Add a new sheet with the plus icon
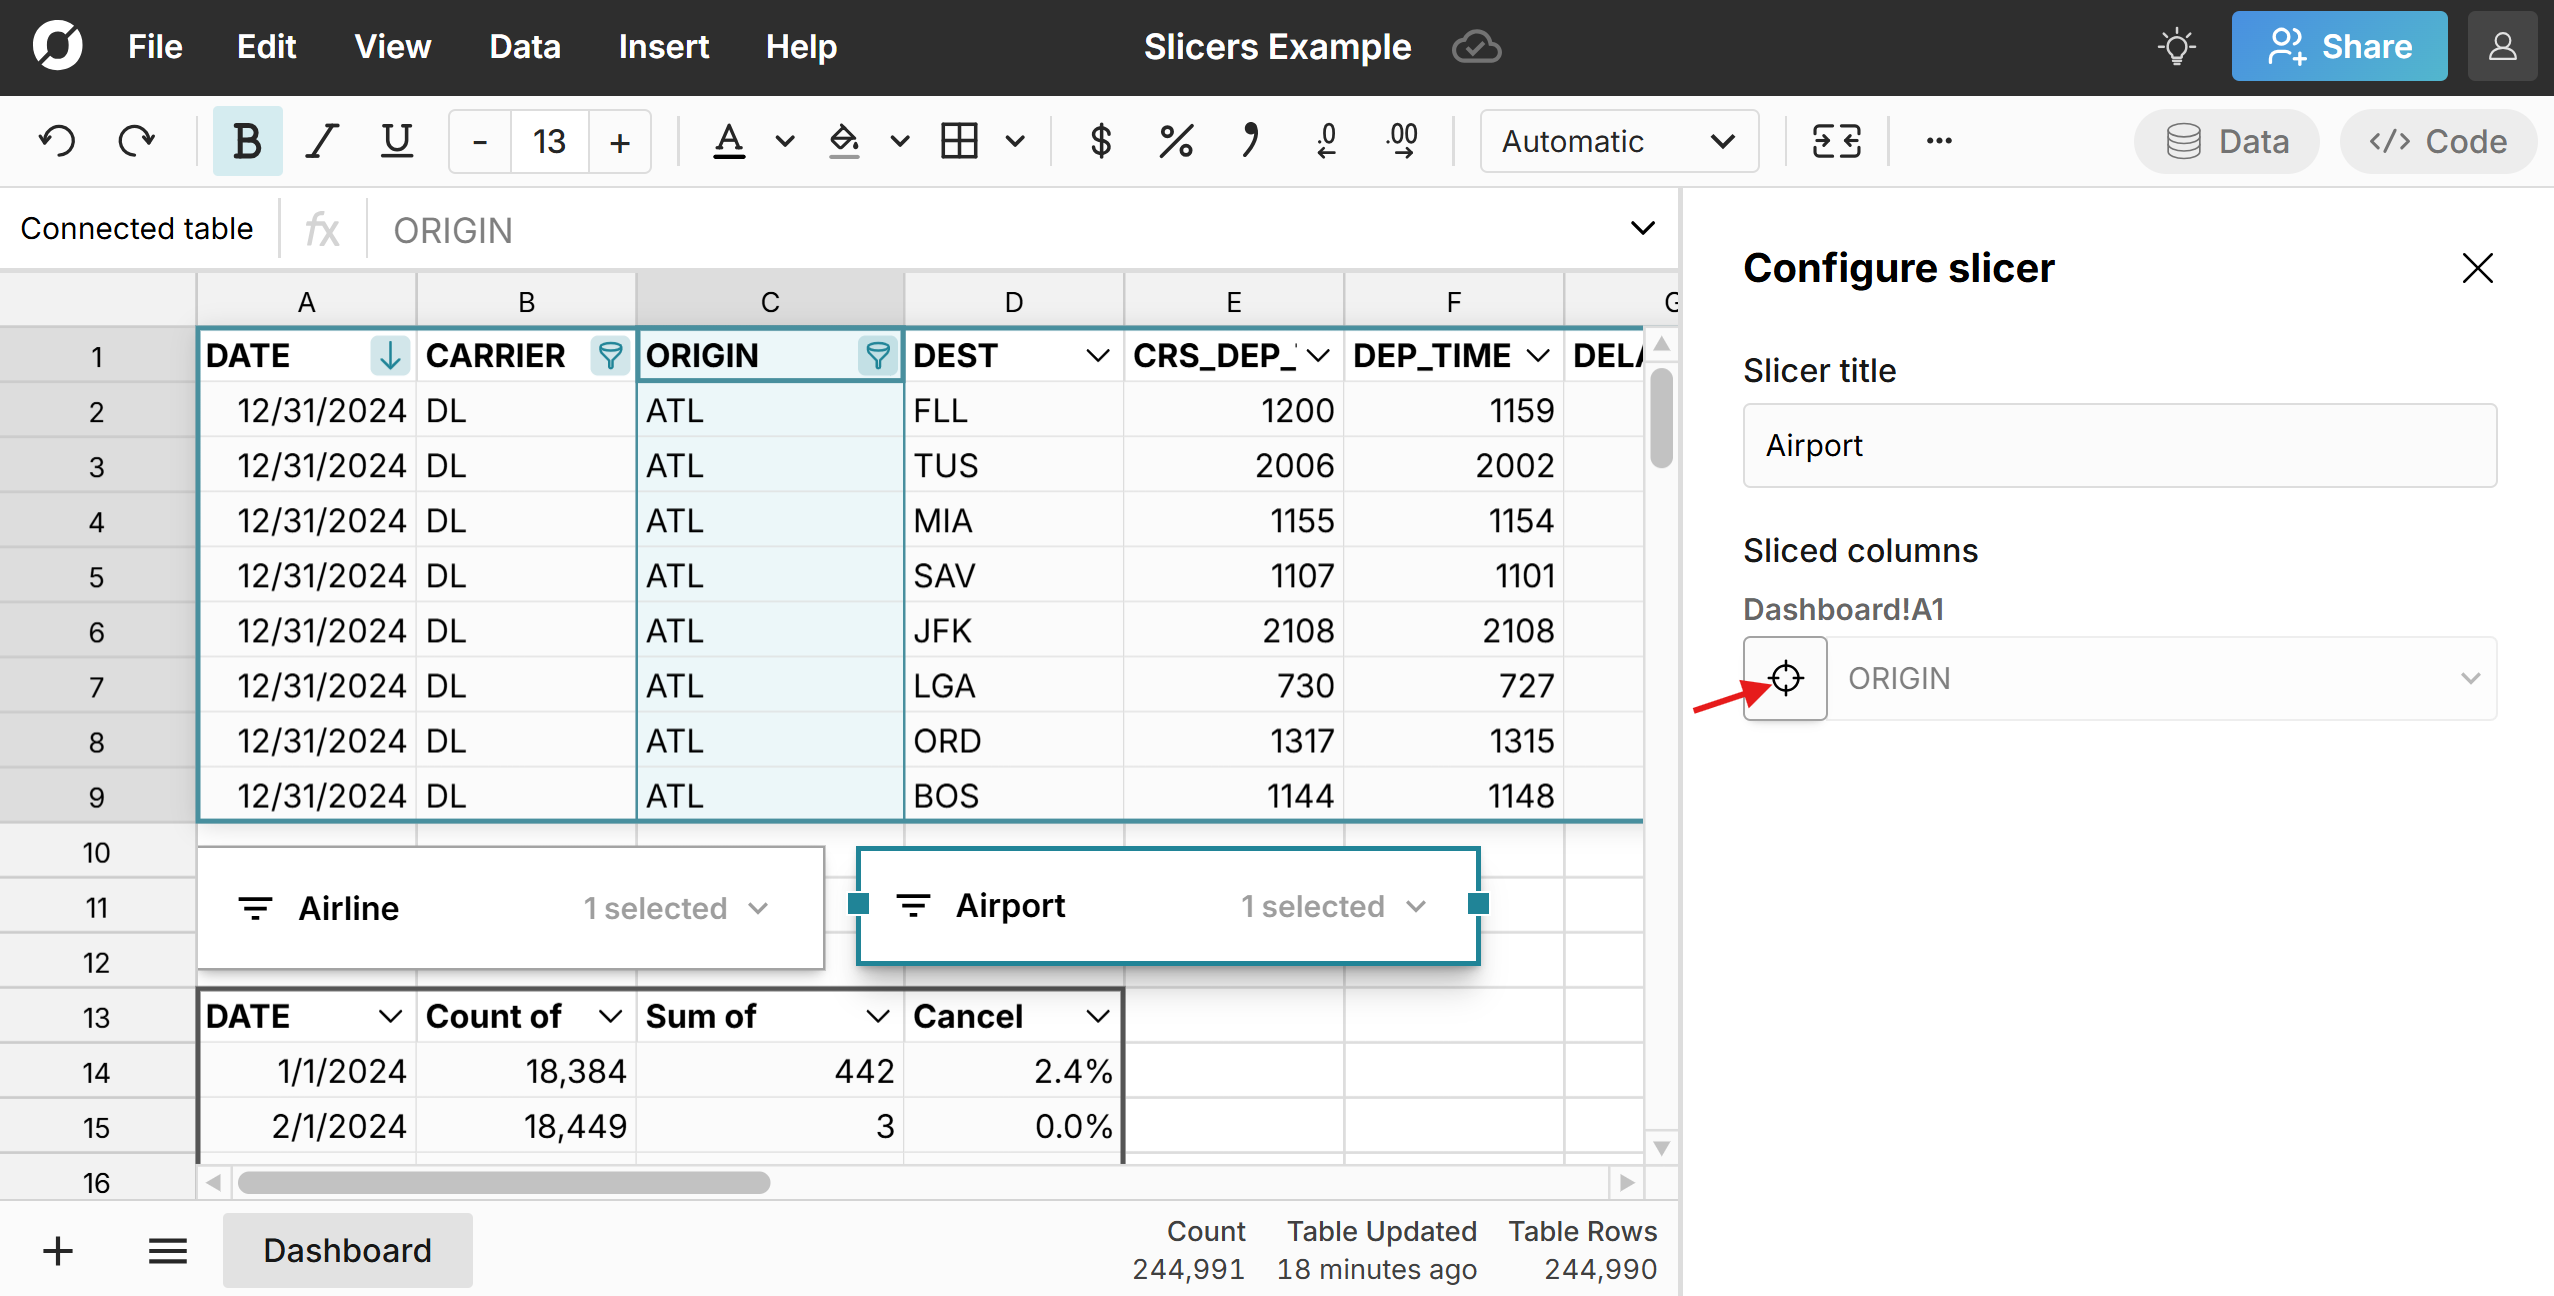 (x=57, y=1250)
